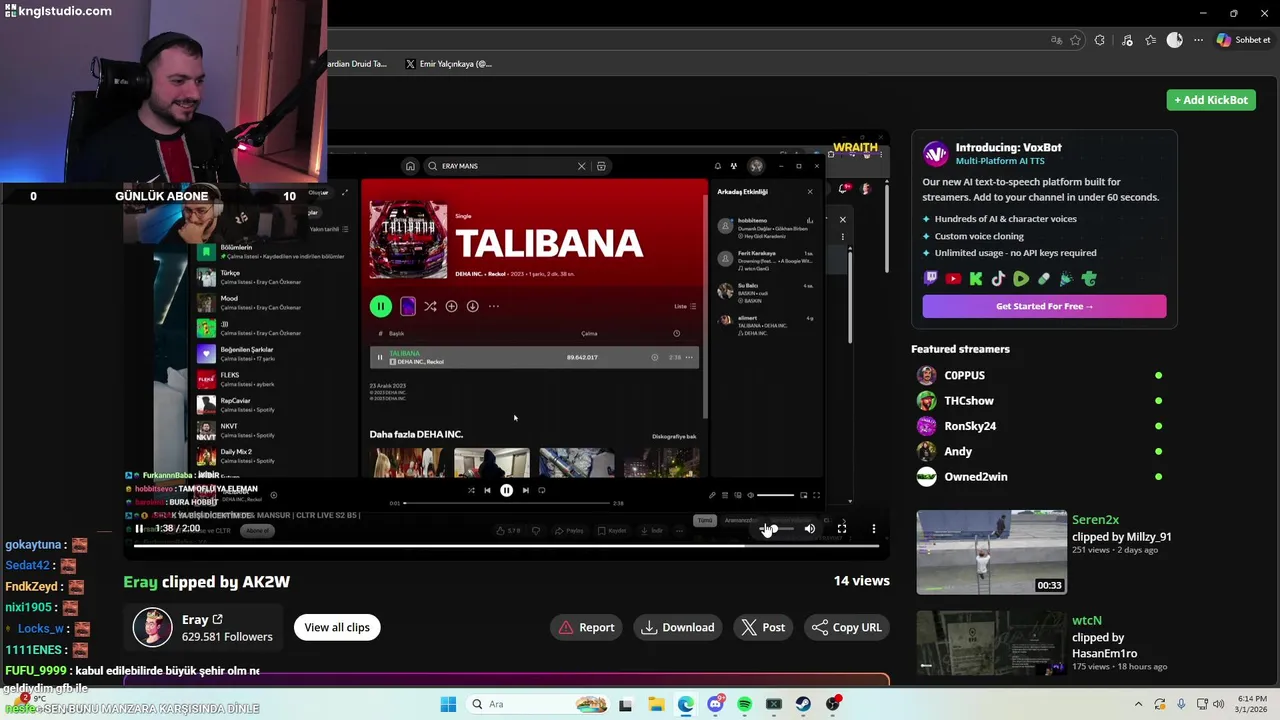Click the TikTok platform icon
This screenshot has height=720, width=1280.
(x=998, y=279)
